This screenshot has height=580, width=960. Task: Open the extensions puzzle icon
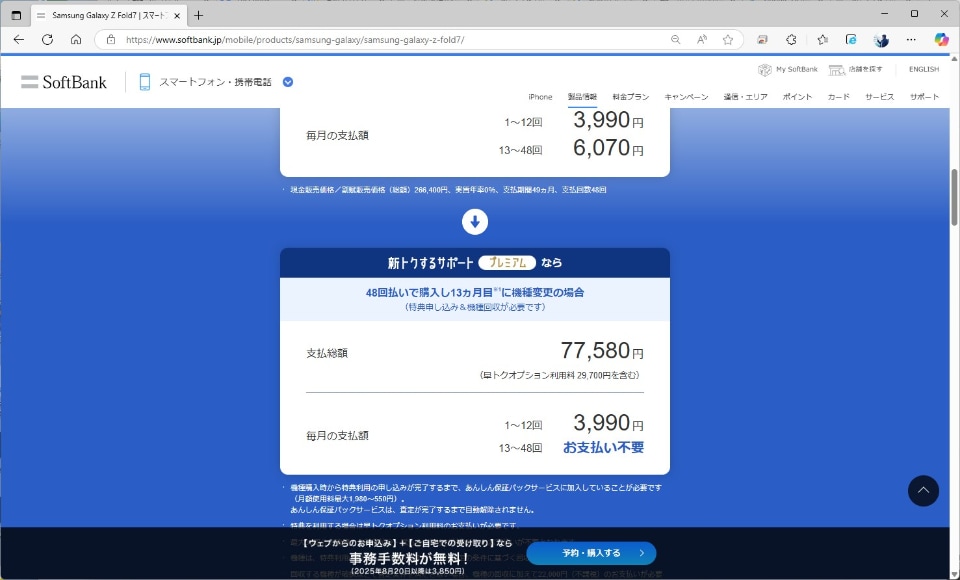coord(791,40)
